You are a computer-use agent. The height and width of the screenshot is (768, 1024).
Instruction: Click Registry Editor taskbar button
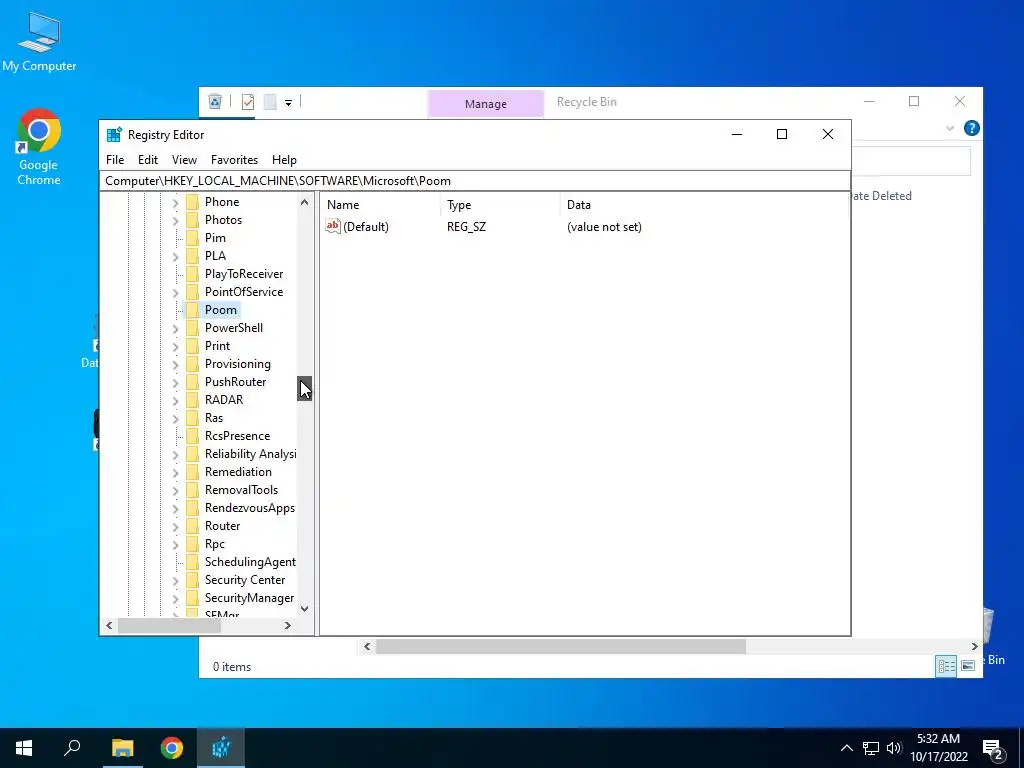[x=221, y=748]
